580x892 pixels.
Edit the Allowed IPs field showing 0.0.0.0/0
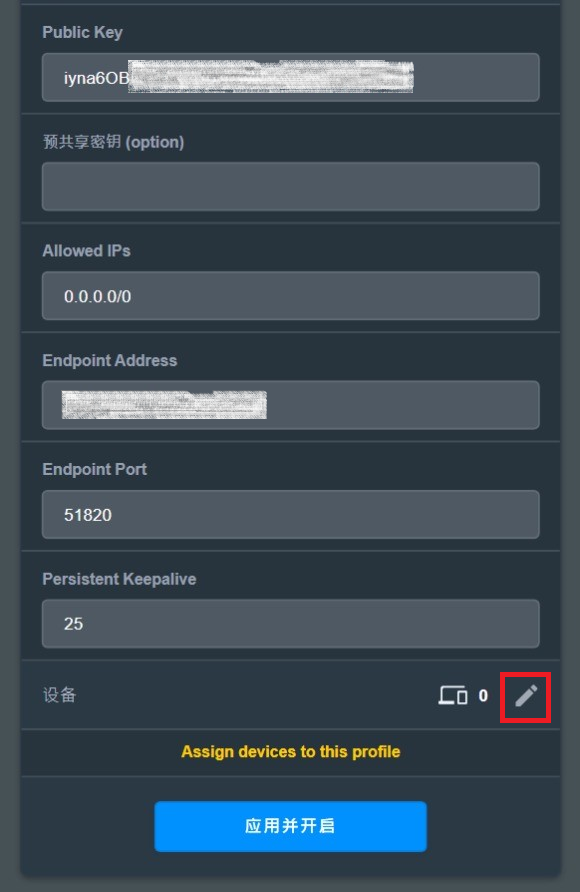[291, 296]
